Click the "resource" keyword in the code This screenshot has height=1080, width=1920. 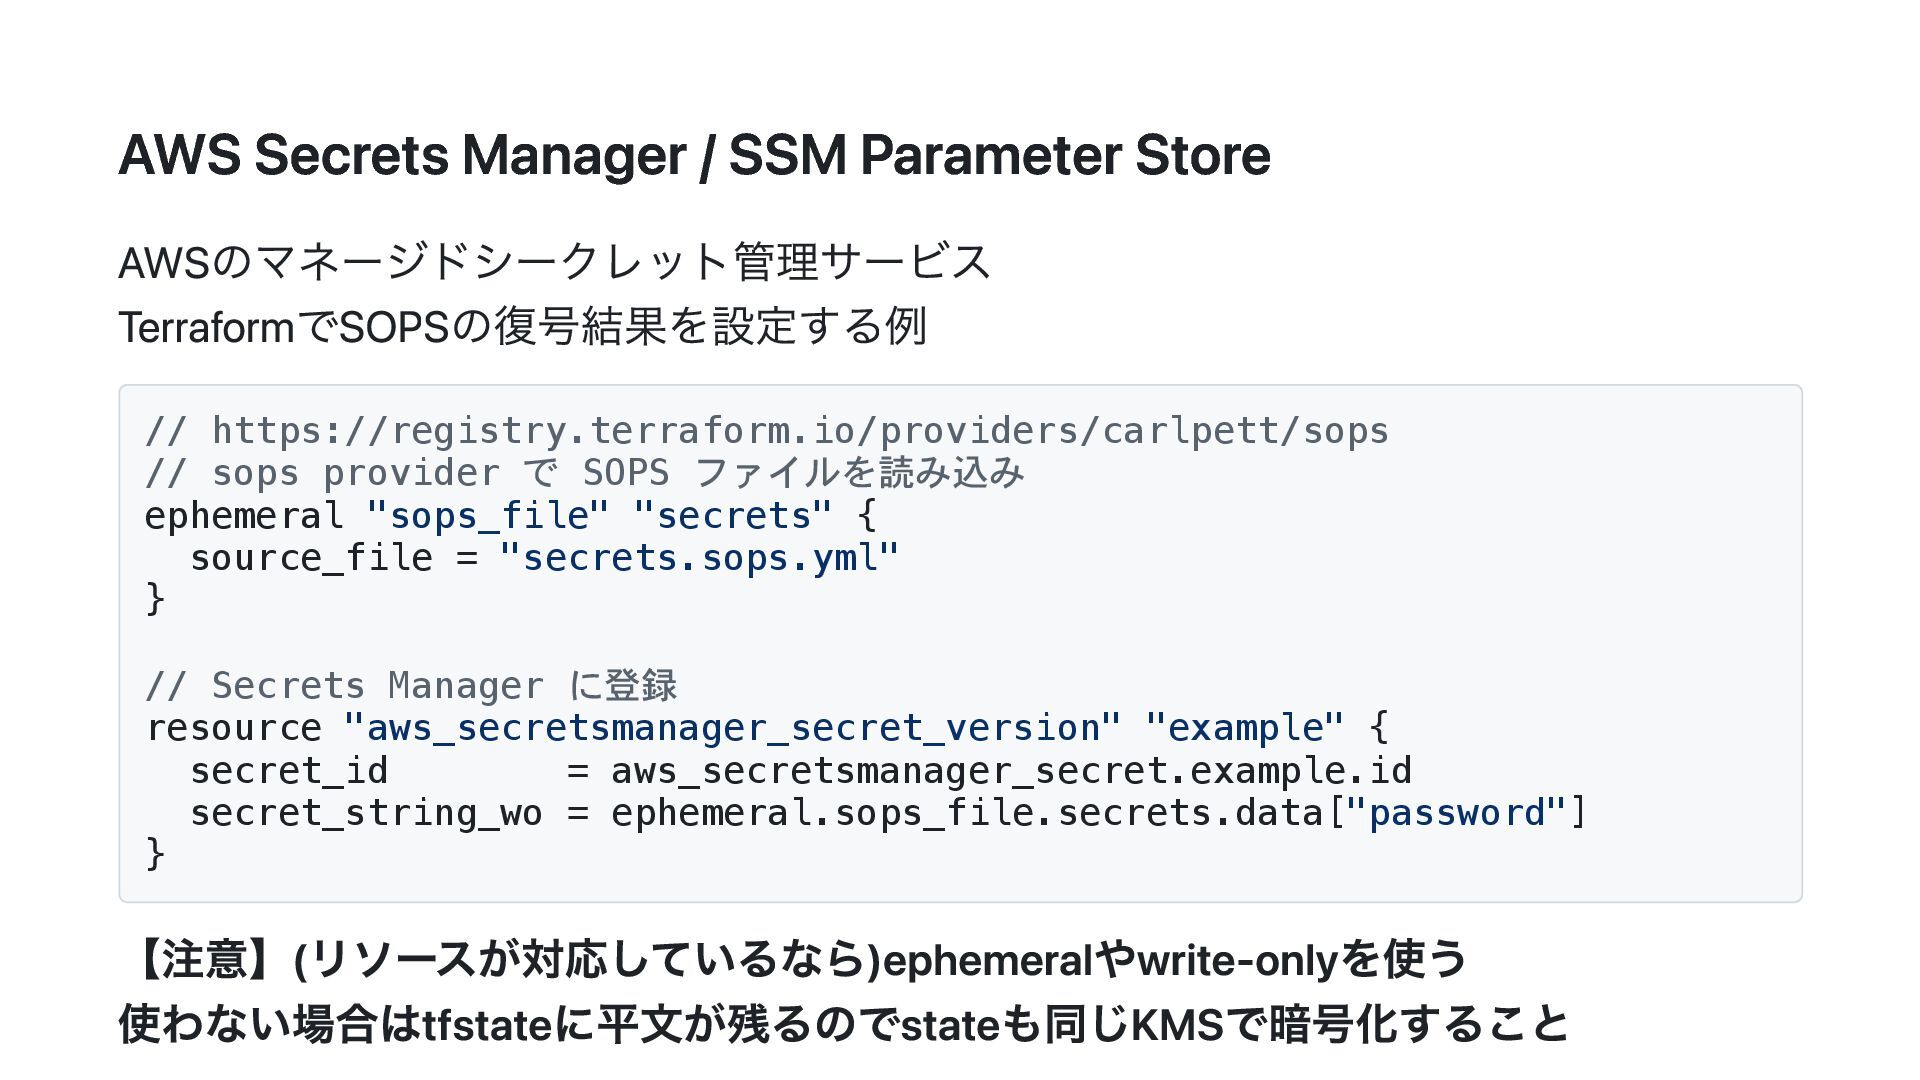click(x=233, y=728)
